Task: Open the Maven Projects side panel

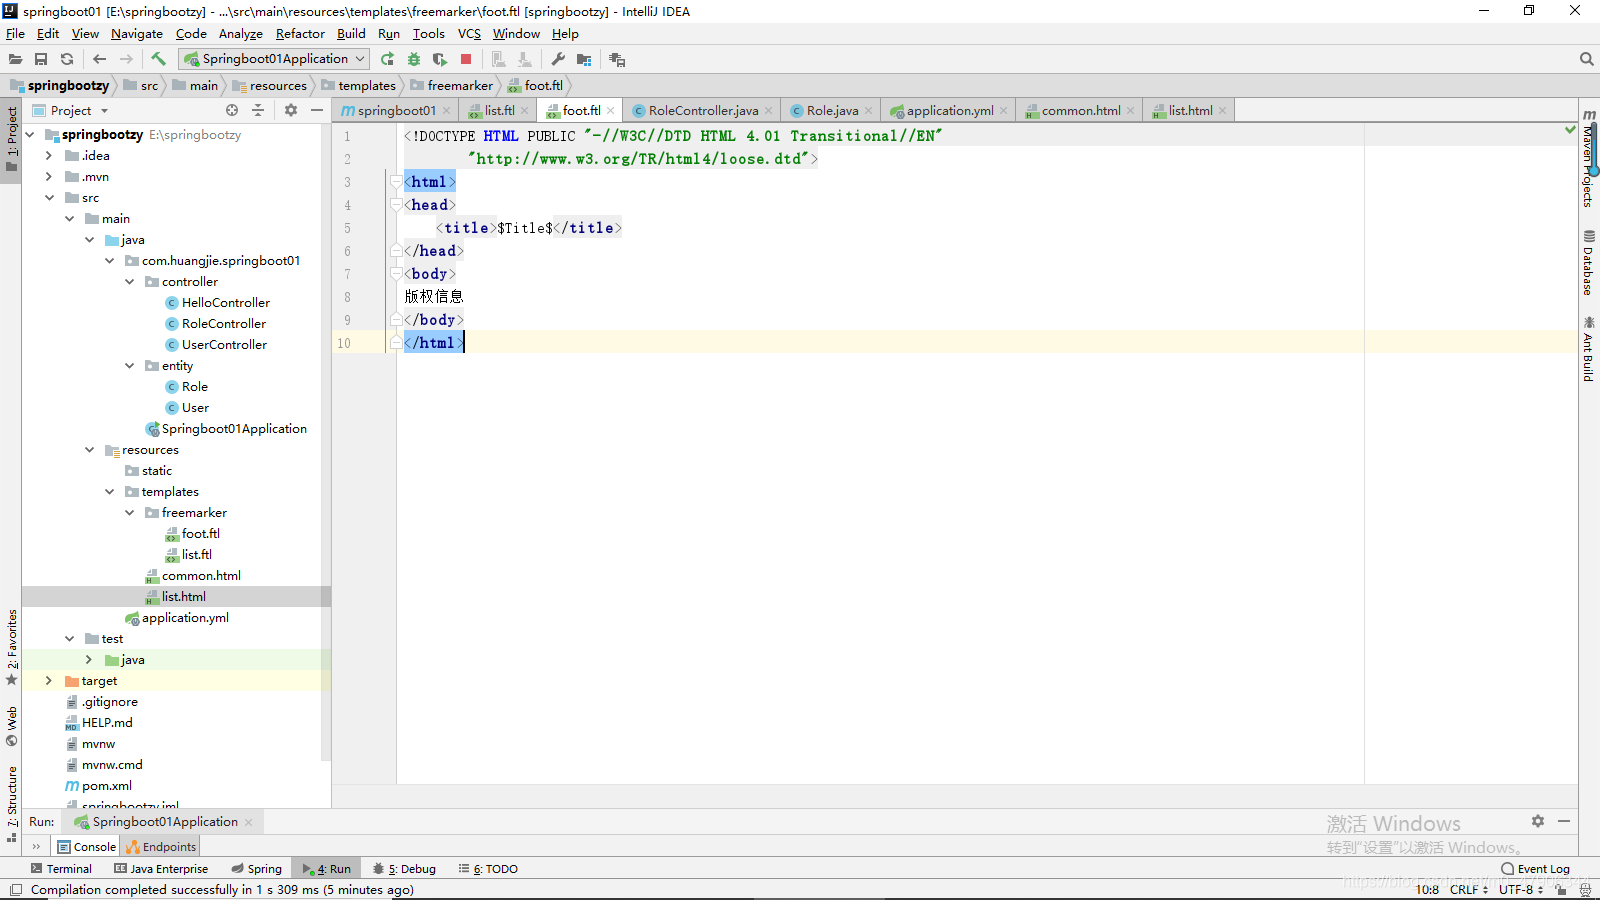Action: click(1588, 158)
